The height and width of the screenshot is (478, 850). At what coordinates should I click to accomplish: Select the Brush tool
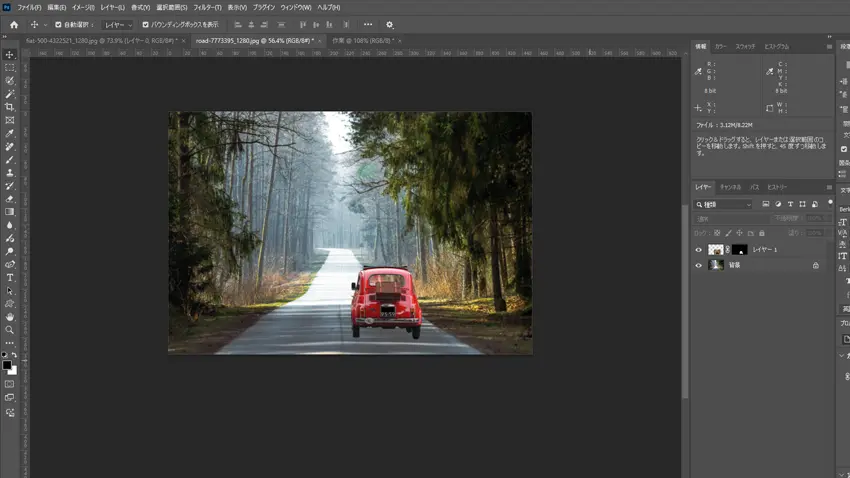point(10,160)
